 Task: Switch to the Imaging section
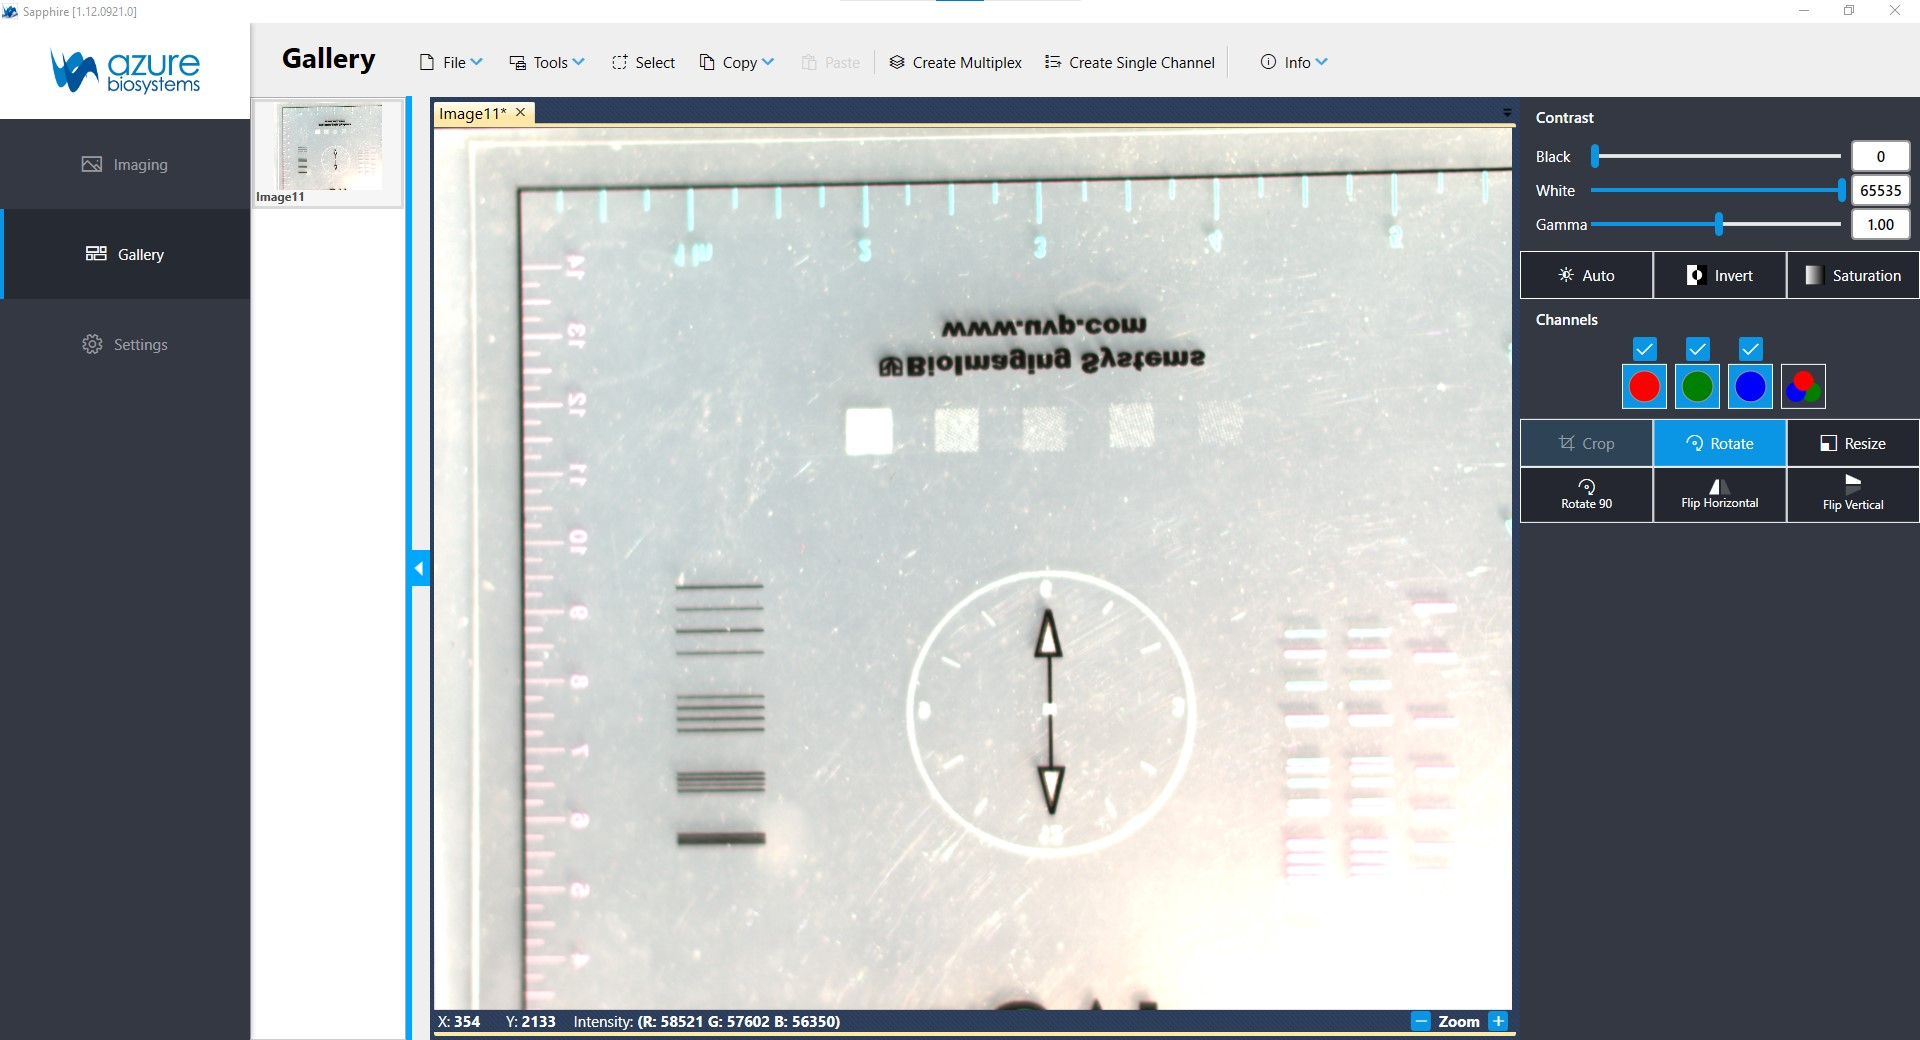125,164
